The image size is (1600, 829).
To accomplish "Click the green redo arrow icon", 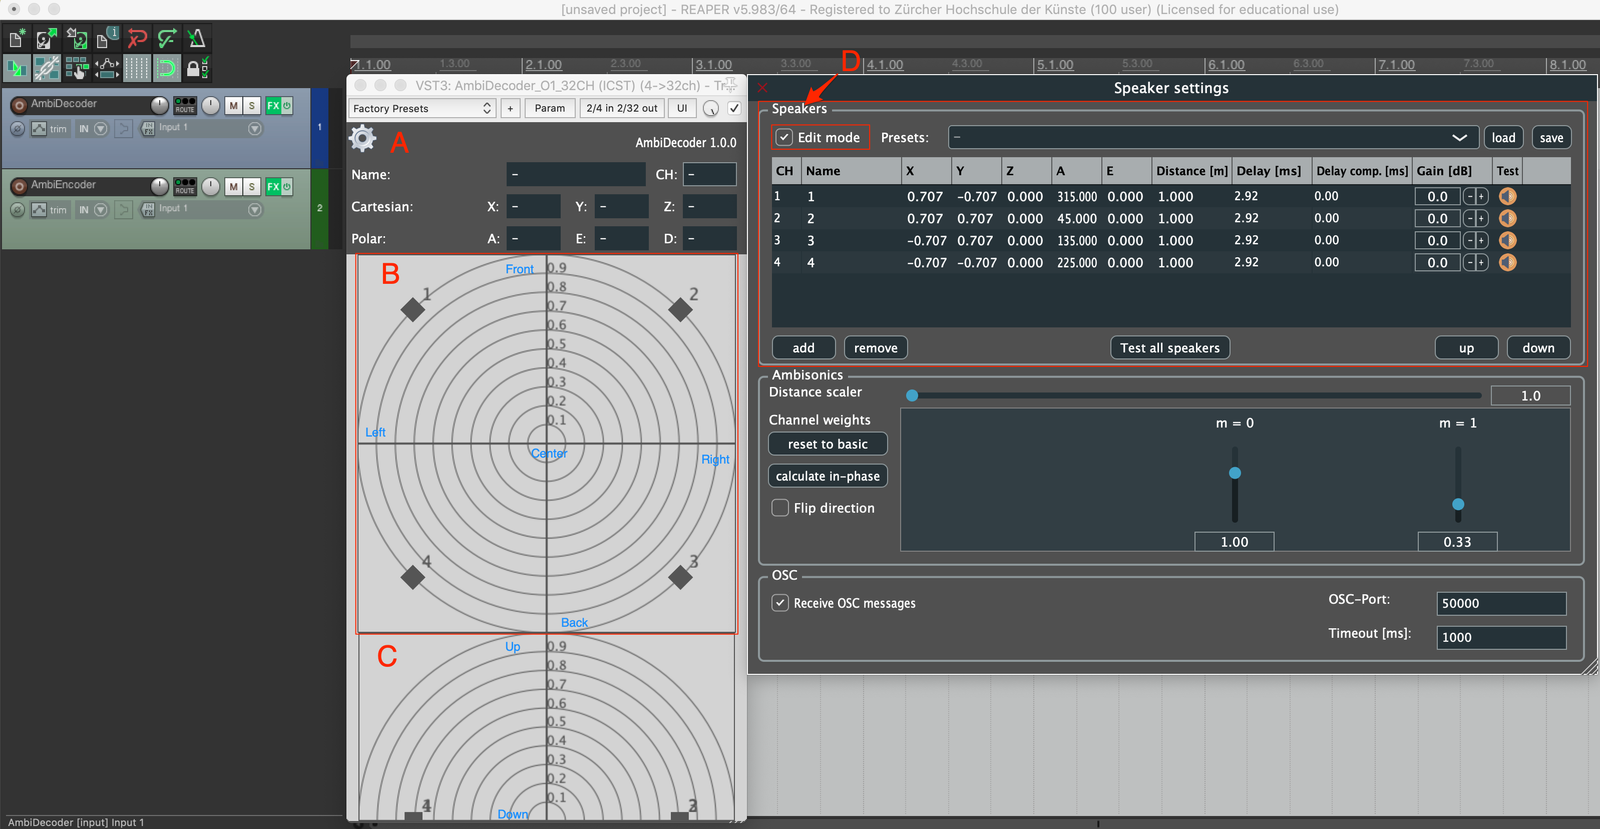I will (167, 39).
